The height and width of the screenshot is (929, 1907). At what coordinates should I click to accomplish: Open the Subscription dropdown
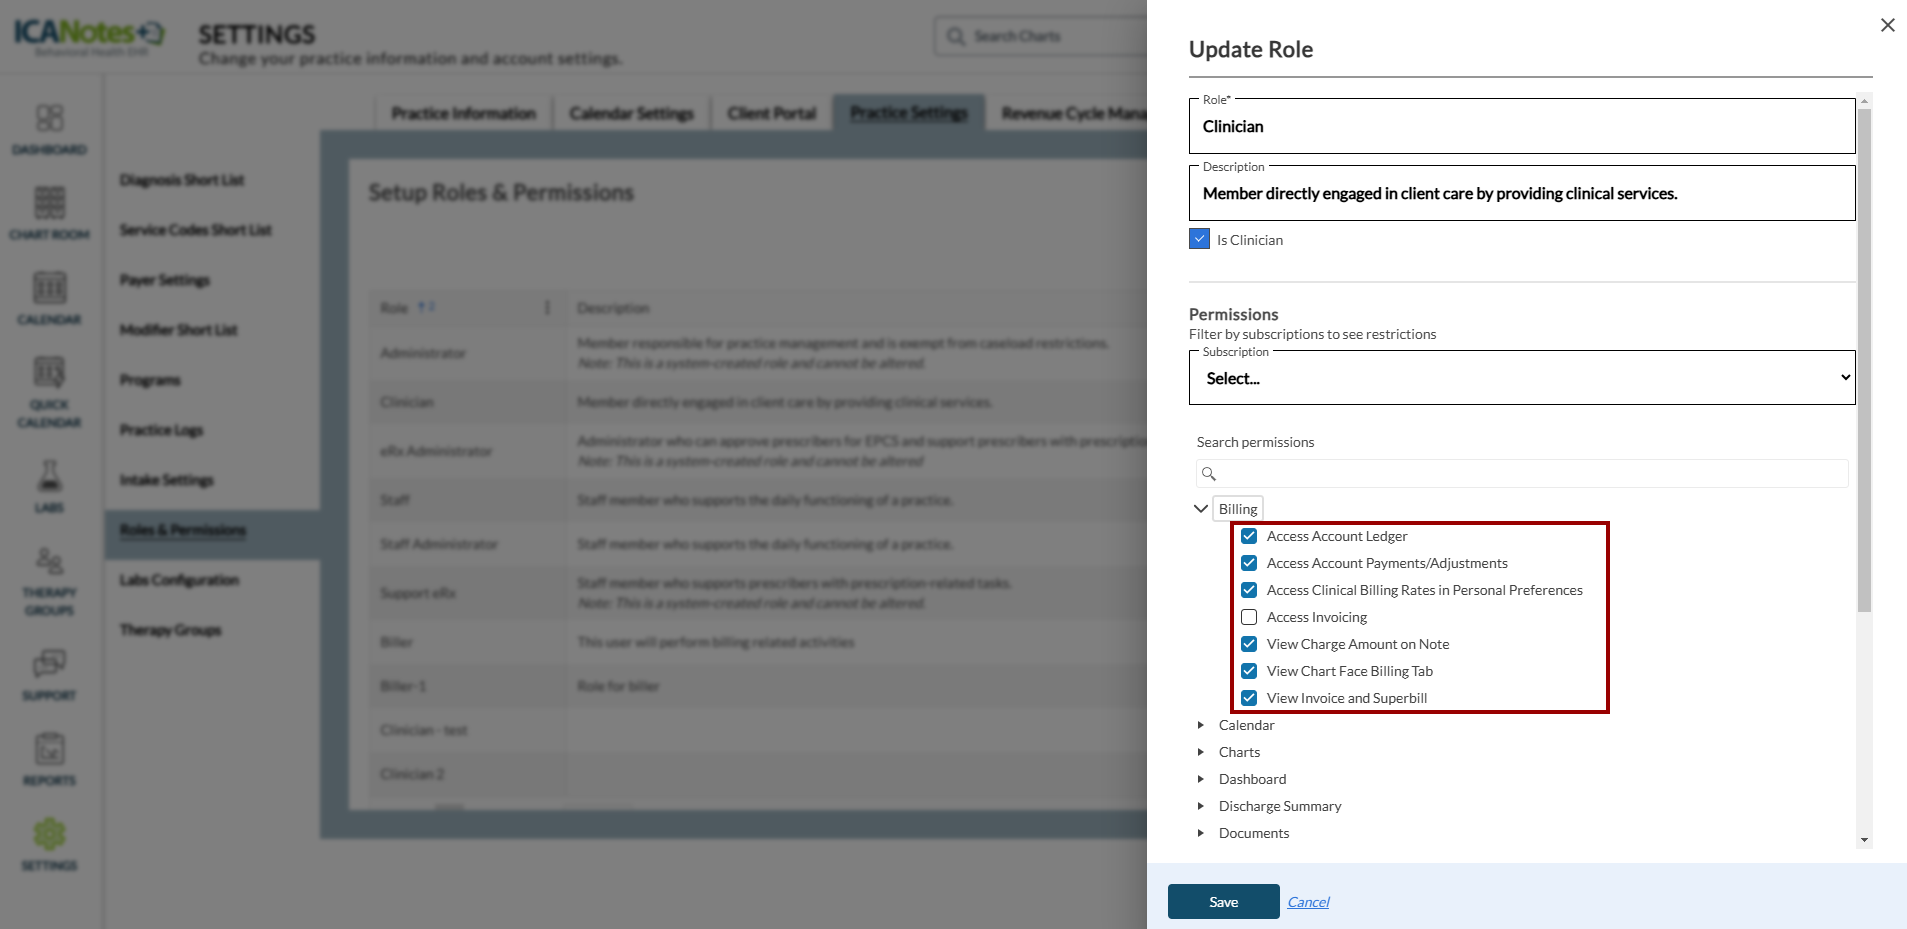[x=1522, y=378]
